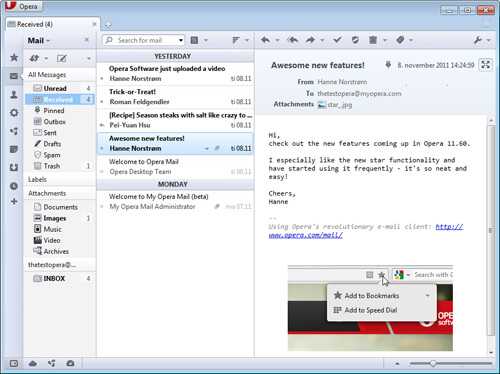Image resolution: width=500 pixels, height=374 pixels.
Task: Open the Delete trash dropdown arrow
Action: click(x=385, y=40)
